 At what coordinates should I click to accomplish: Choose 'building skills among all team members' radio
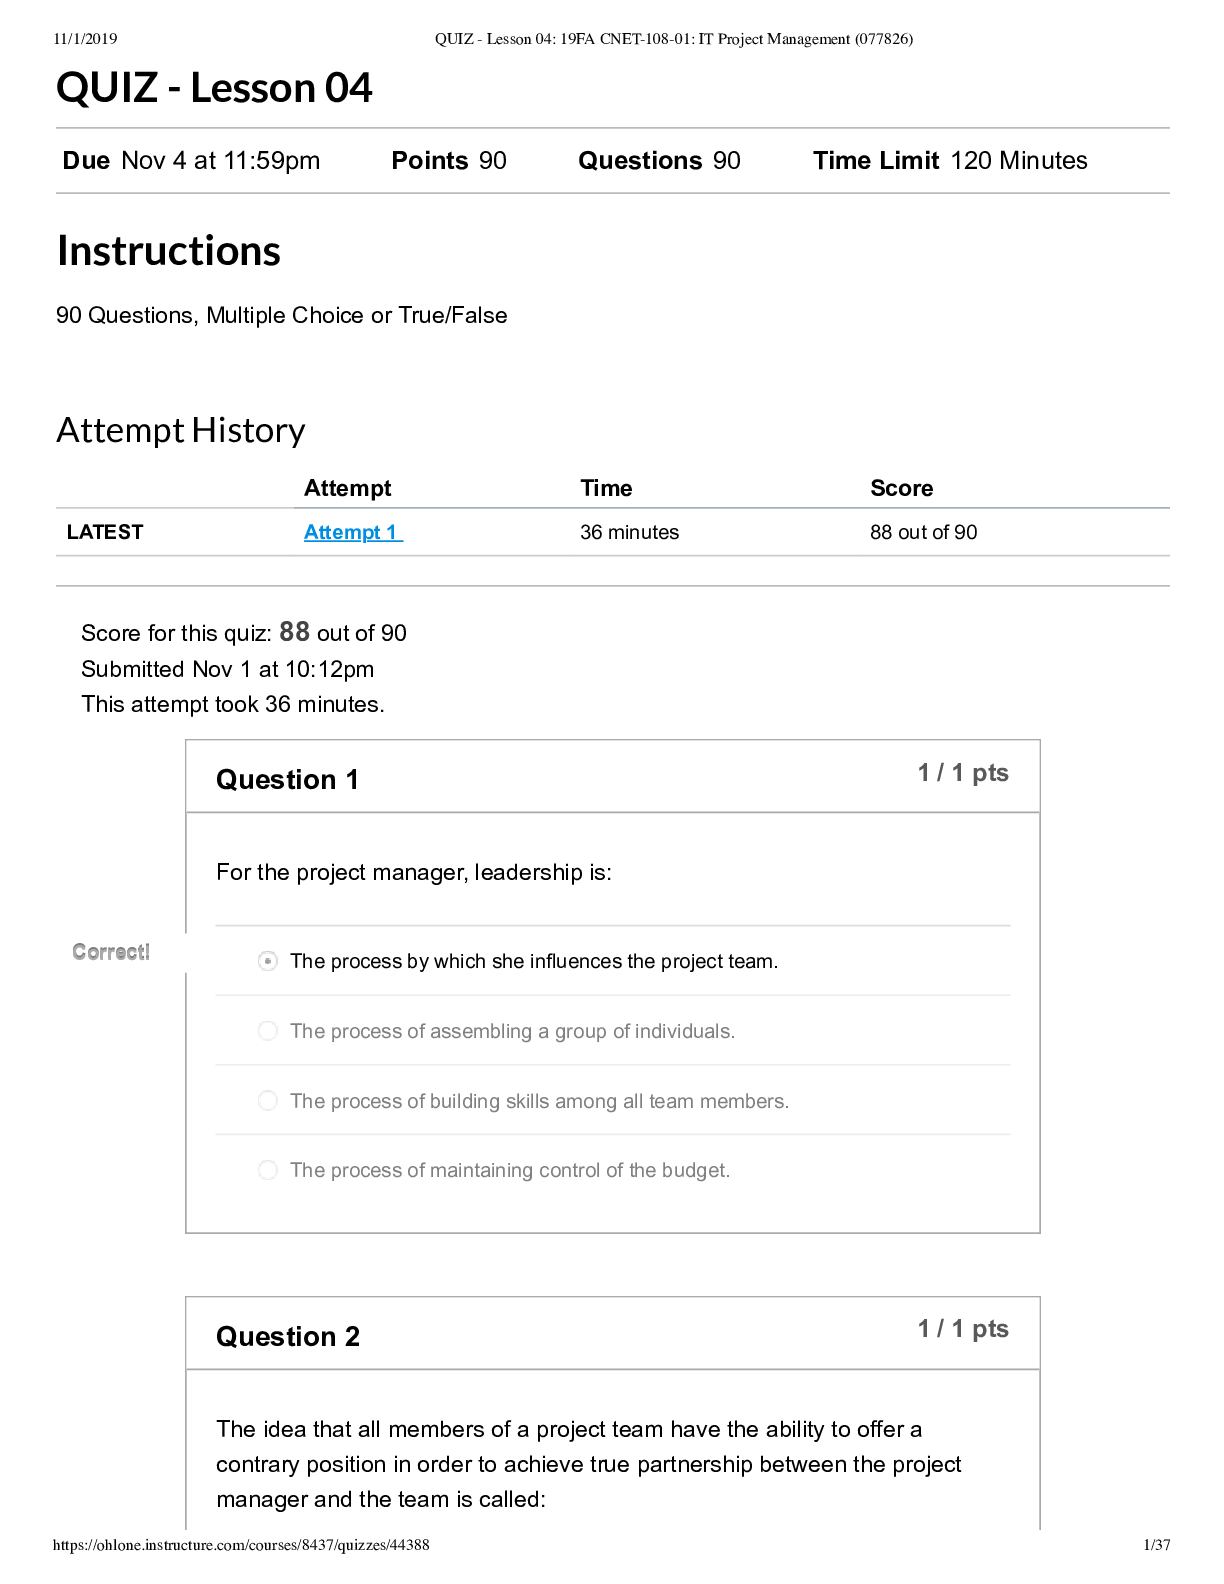pyautogui.click(x=268, y=1101)
